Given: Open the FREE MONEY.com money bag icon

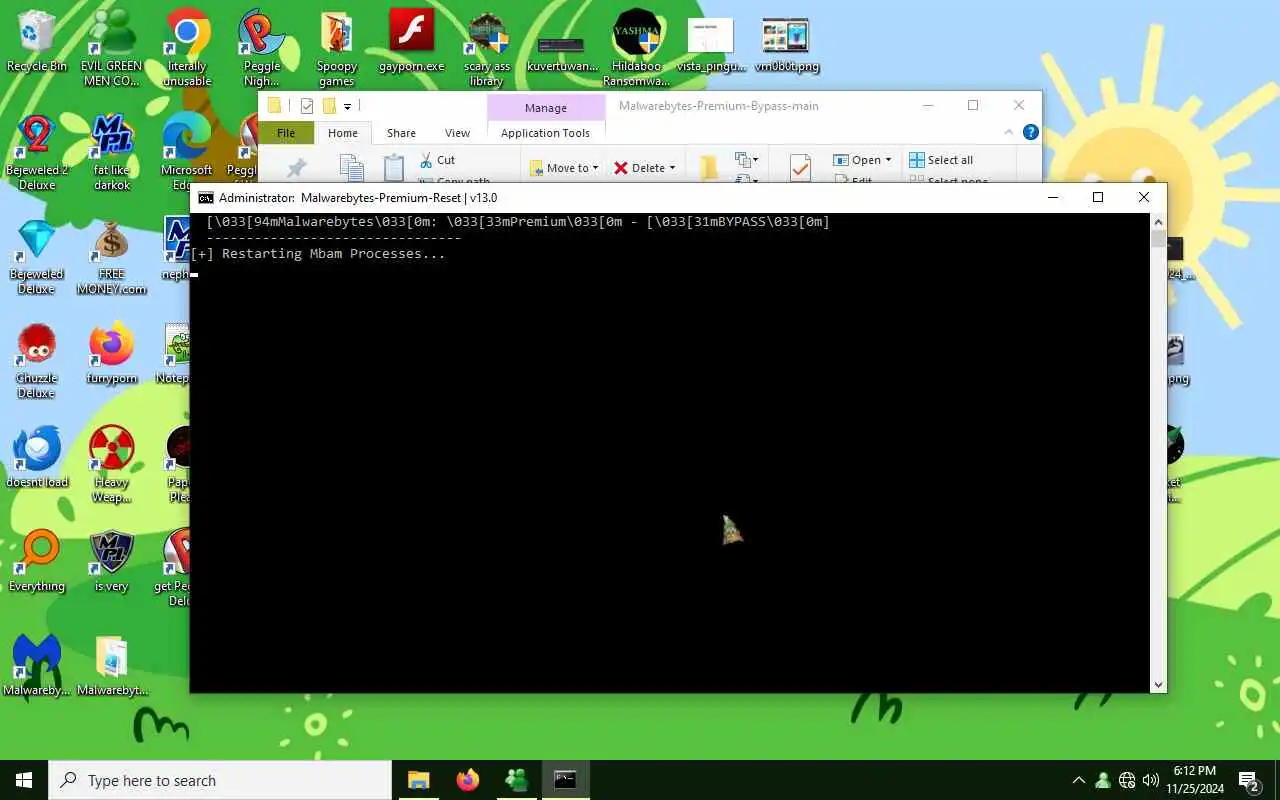Looking at the screenshot, I should [112, 257].
